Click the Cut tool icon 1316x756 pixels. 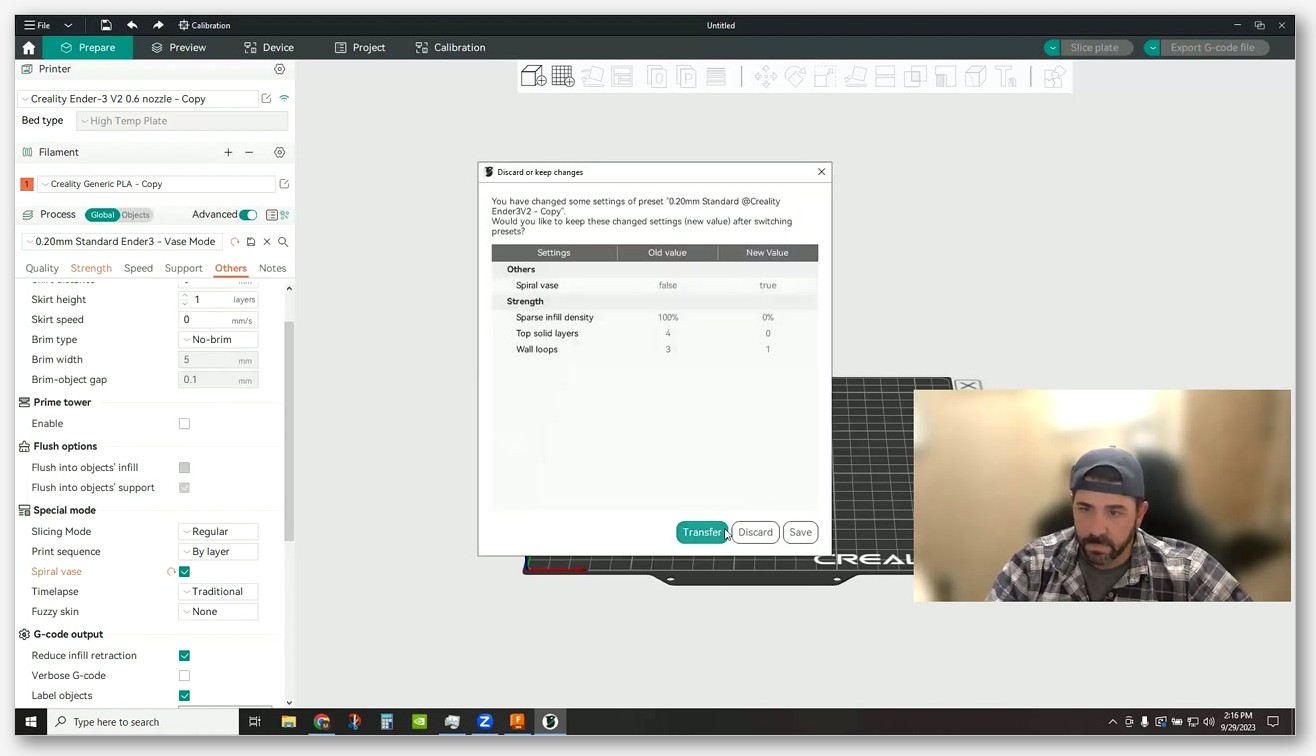885,76
